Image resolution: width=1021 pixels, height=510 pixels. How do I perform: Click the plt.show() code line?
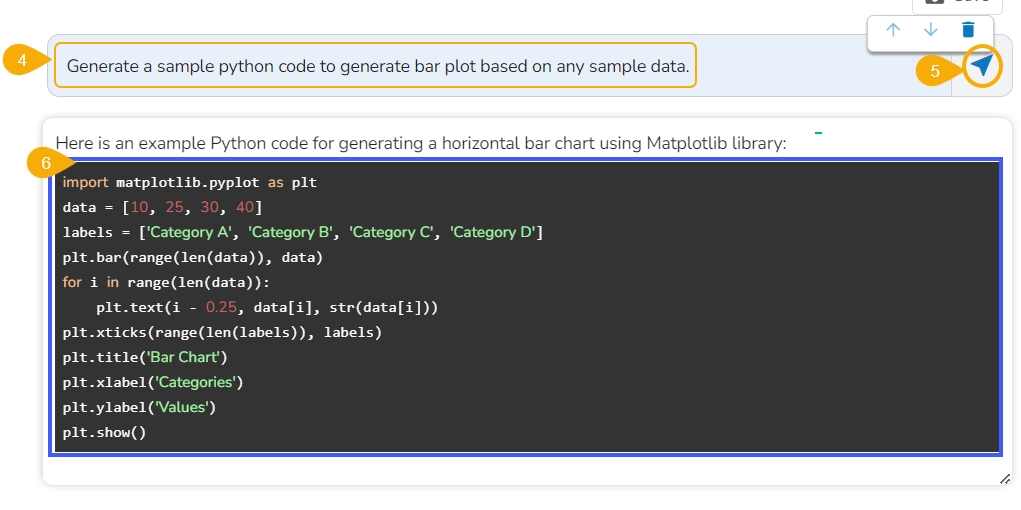click(104, 433)
